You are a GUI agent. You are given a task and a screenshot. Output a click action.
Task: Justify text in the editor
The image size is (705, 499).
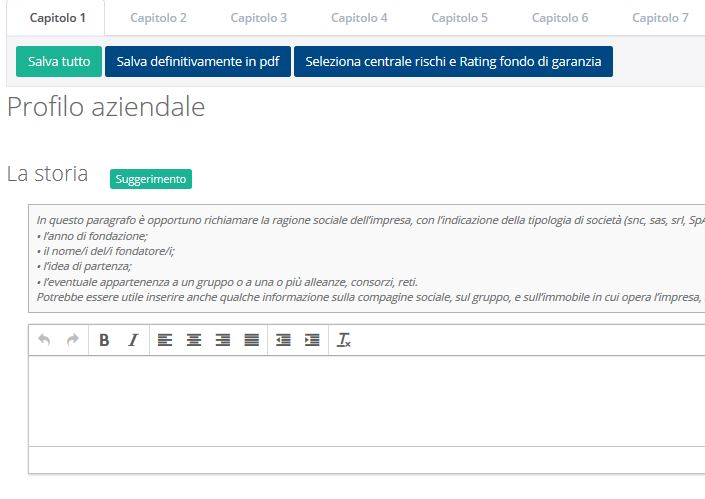pos(251,340)
